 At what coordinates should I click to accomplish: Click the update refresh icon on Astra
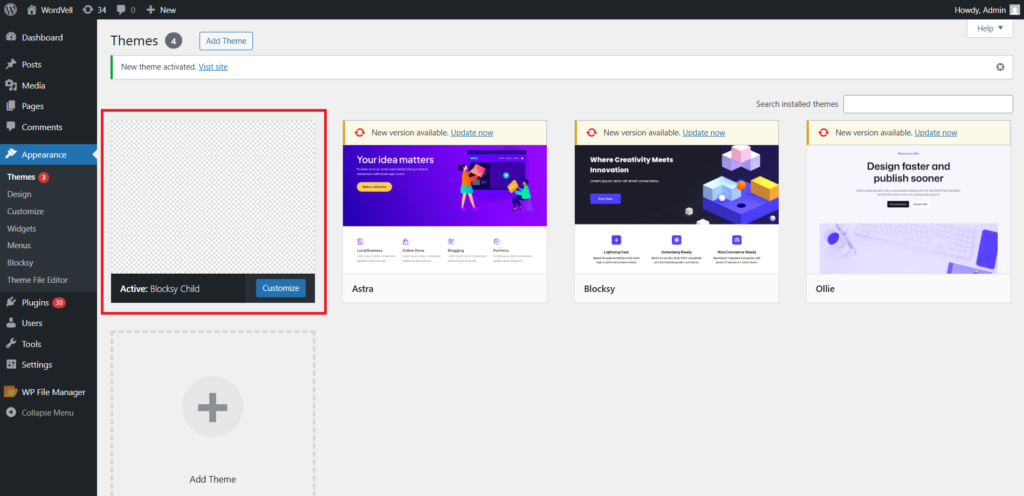(359, 132)
